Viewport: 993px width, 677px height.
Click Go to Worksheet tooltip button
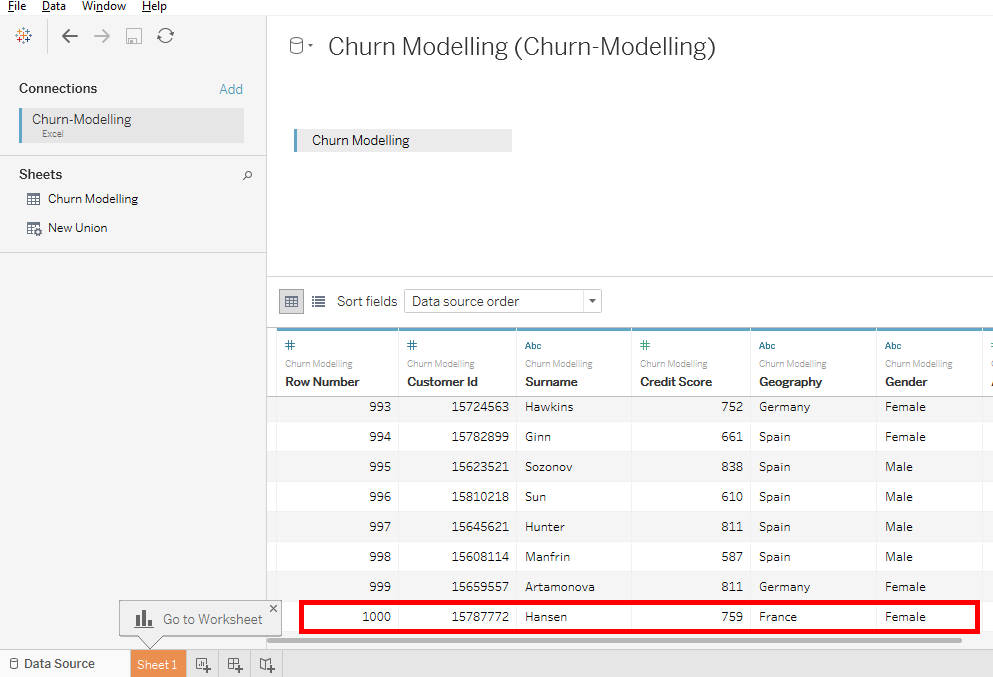coord(199,619)
